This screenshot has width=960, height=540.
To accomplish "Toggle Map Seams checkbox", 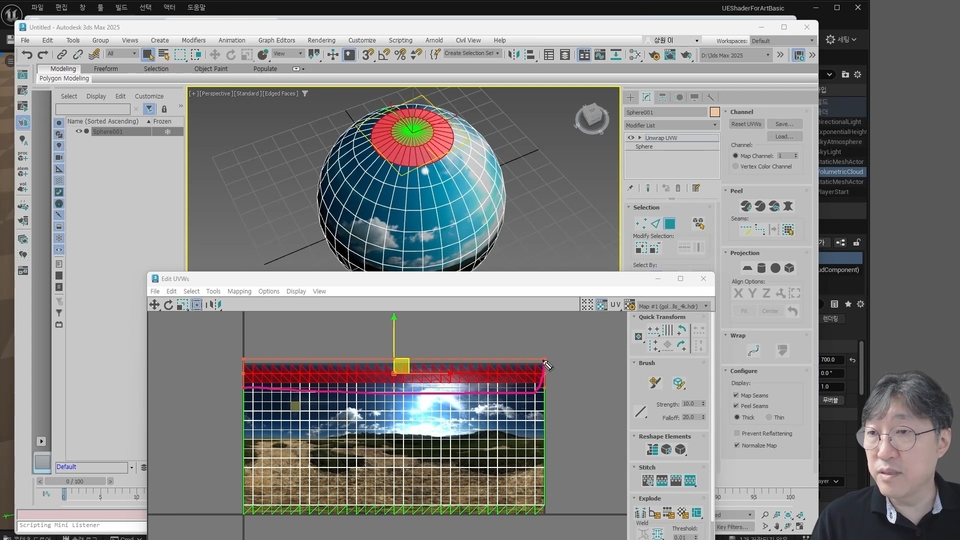I will pos(736,396).
